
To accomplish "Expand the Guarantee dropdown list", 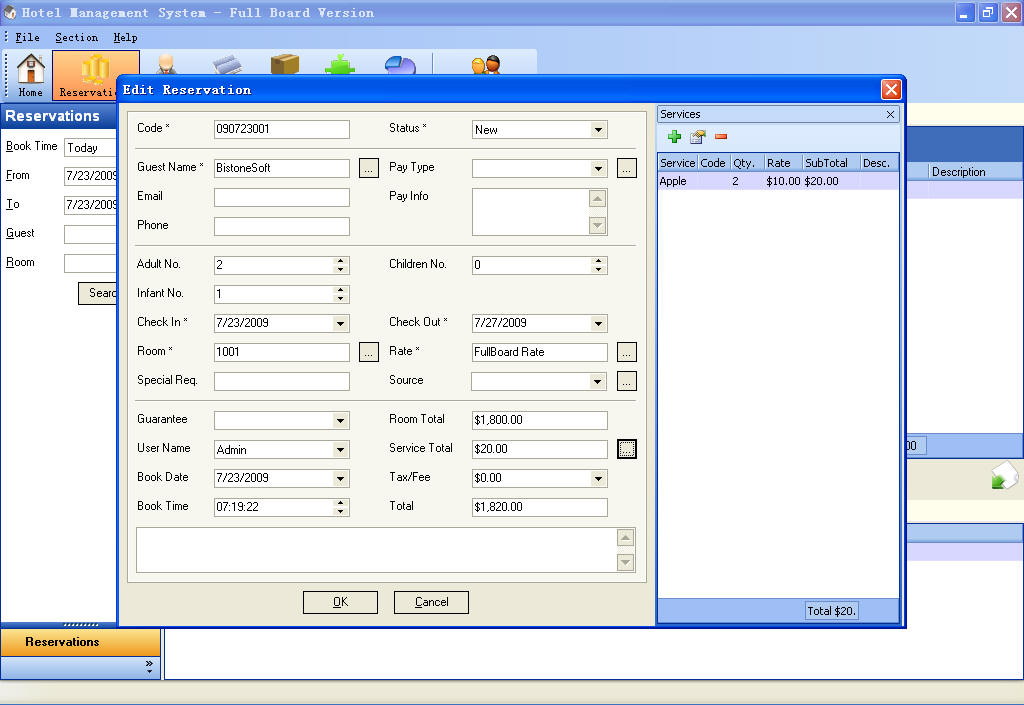I will click(x=340, y=421).
